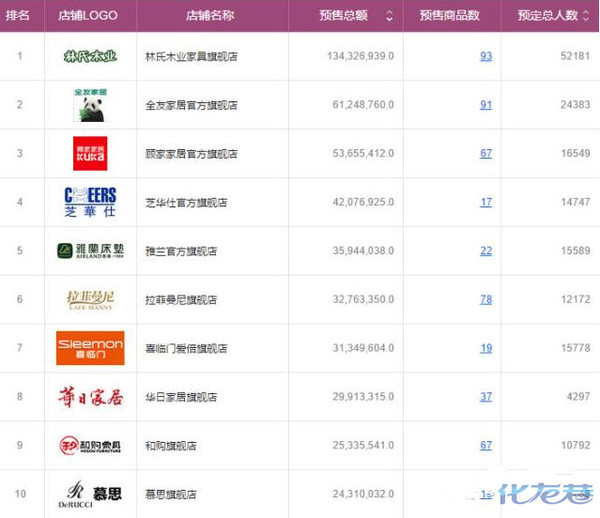Click presale total 24,310,032.0
Image resolution: width=600 pixels, height=518 pixels.
click(363, 494)
